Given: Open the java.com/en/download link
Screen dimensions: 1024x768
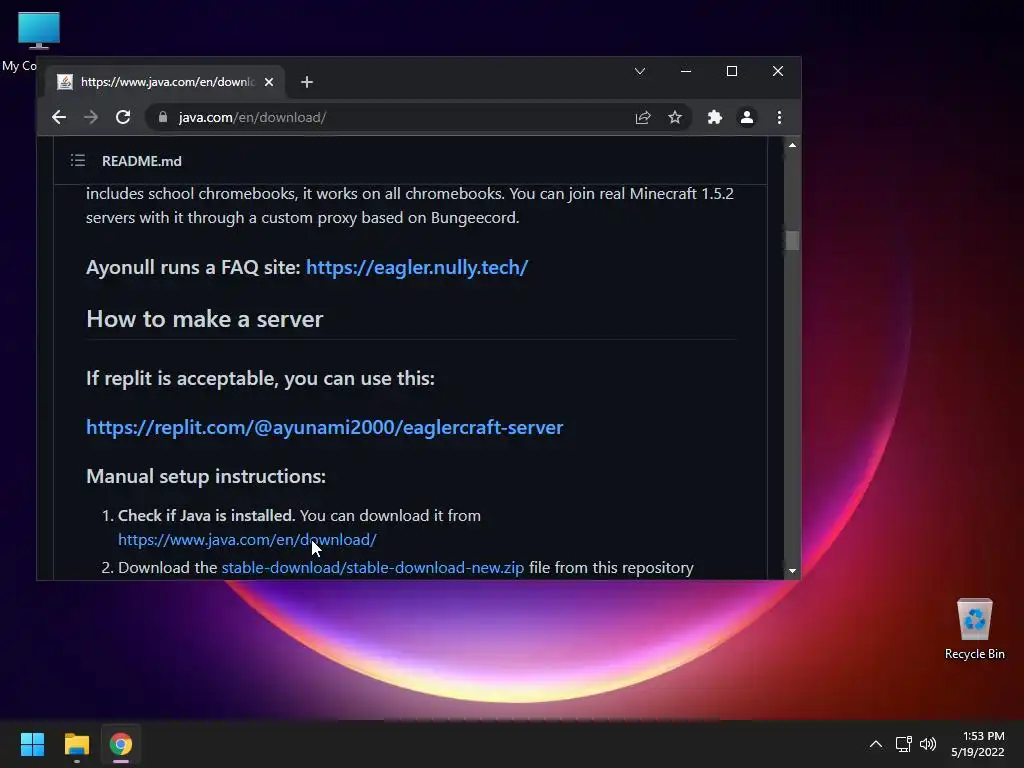Looking at the screenshot, I should 247,539.
